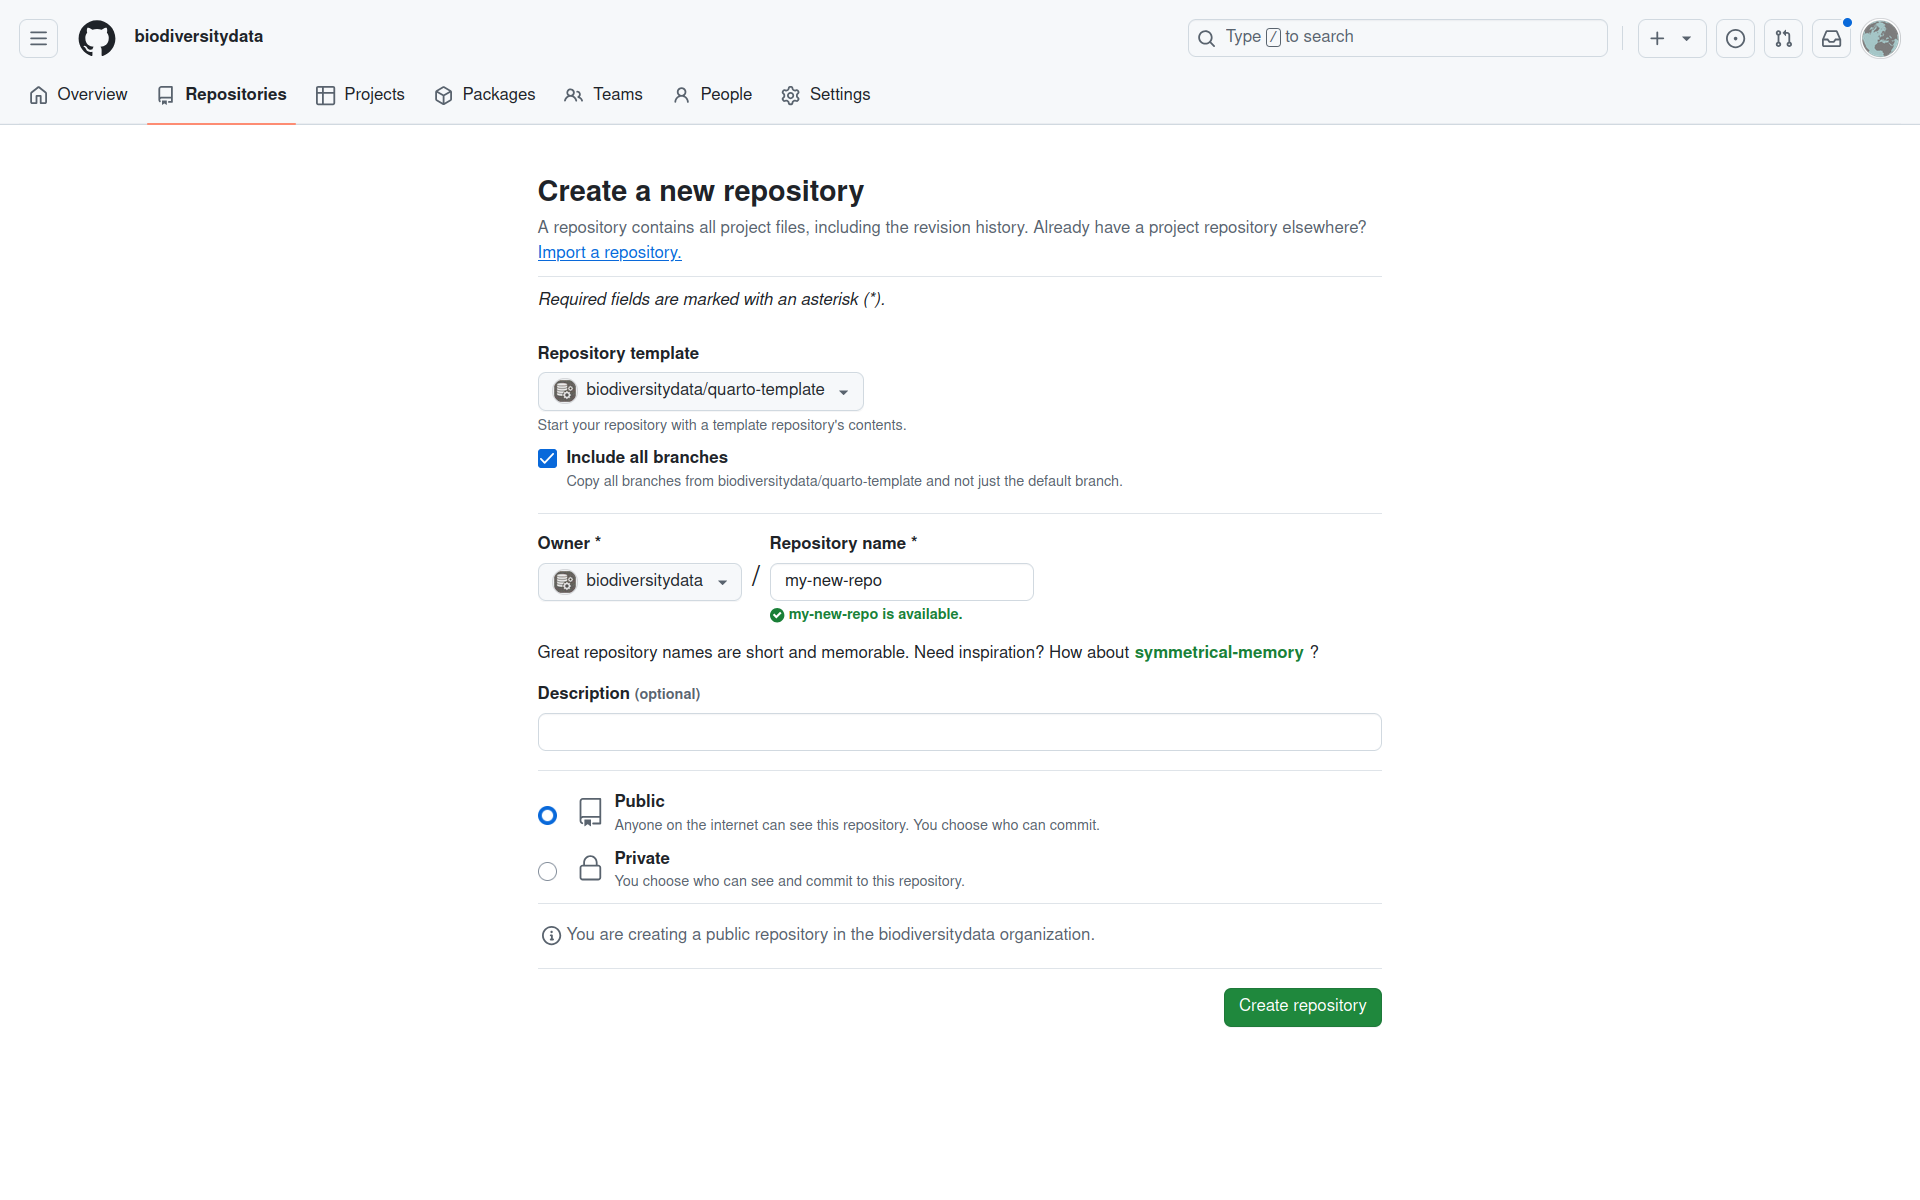Open the notifications inbox icon

tap(1831, 38)
